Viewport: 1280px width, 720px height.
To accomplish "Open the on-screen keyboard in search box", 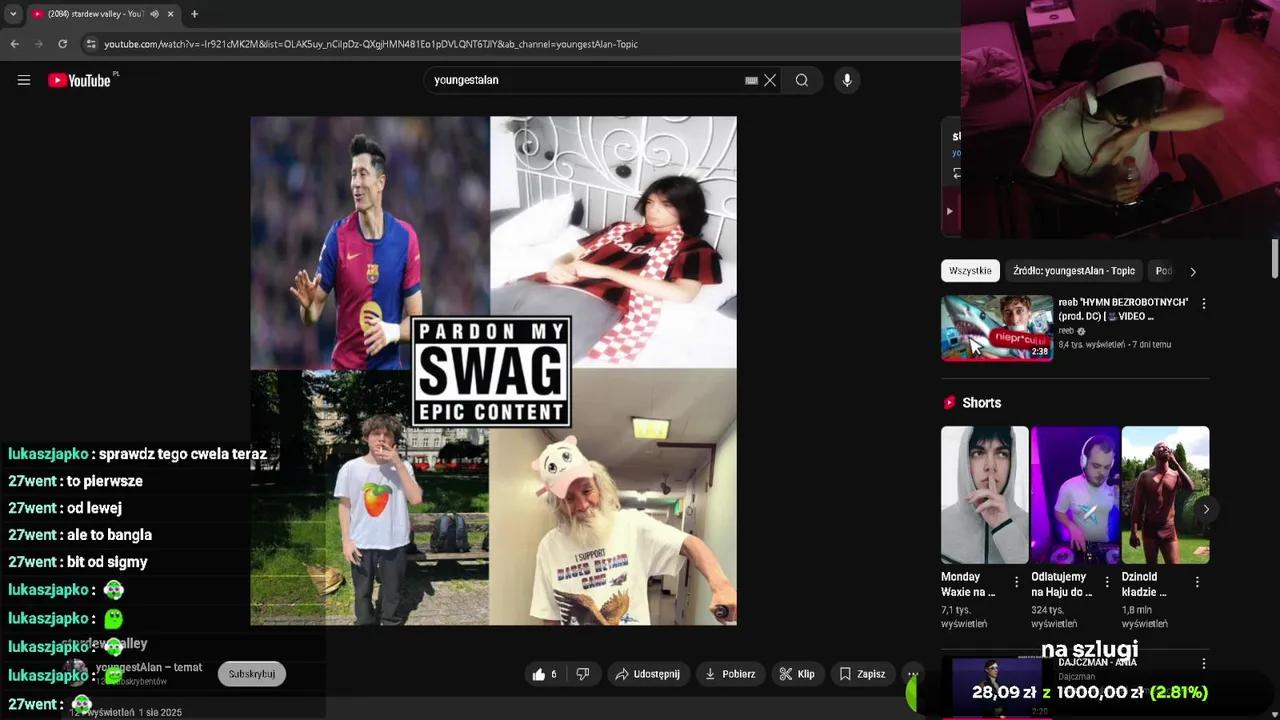I will coord(751,81).
